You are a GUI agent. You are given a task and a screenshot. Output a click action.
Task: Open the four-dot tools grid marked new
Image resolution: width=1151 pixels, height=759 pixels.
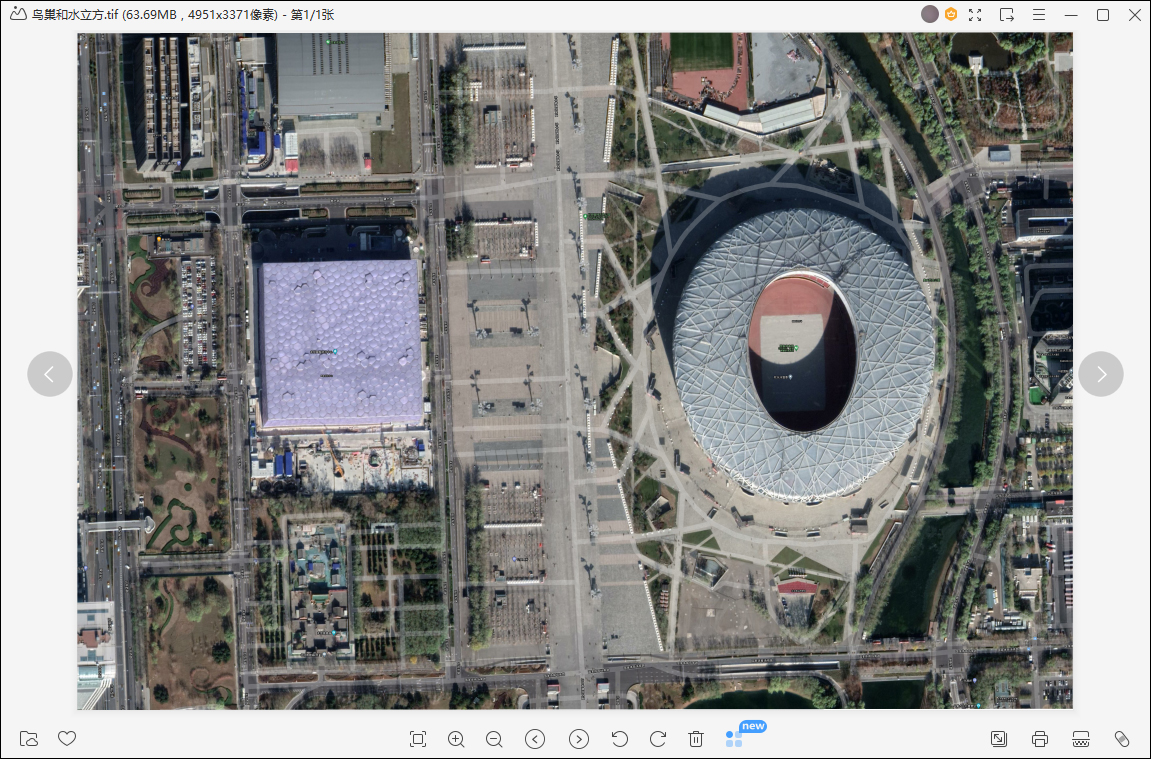click(734, 739)
